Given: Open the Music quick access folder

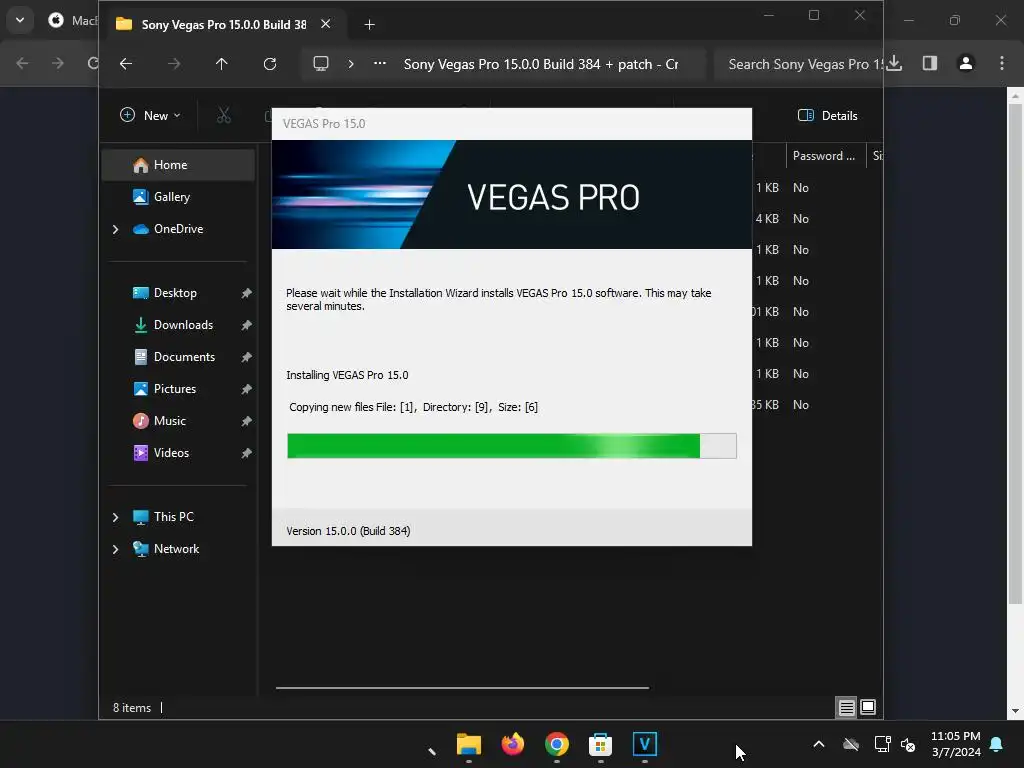Looking at the screenshot, I should coord(170,421).
